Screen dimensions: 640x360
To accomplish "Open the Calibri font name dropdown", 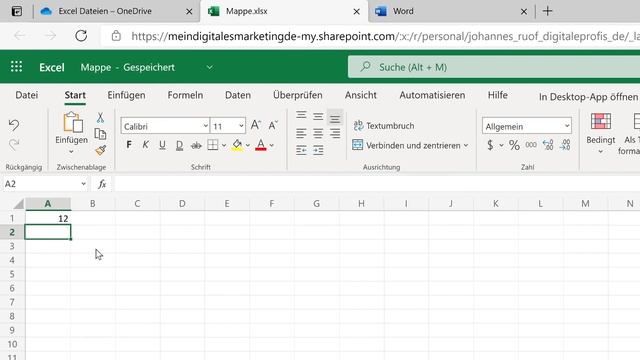I will tap(205, 126).
